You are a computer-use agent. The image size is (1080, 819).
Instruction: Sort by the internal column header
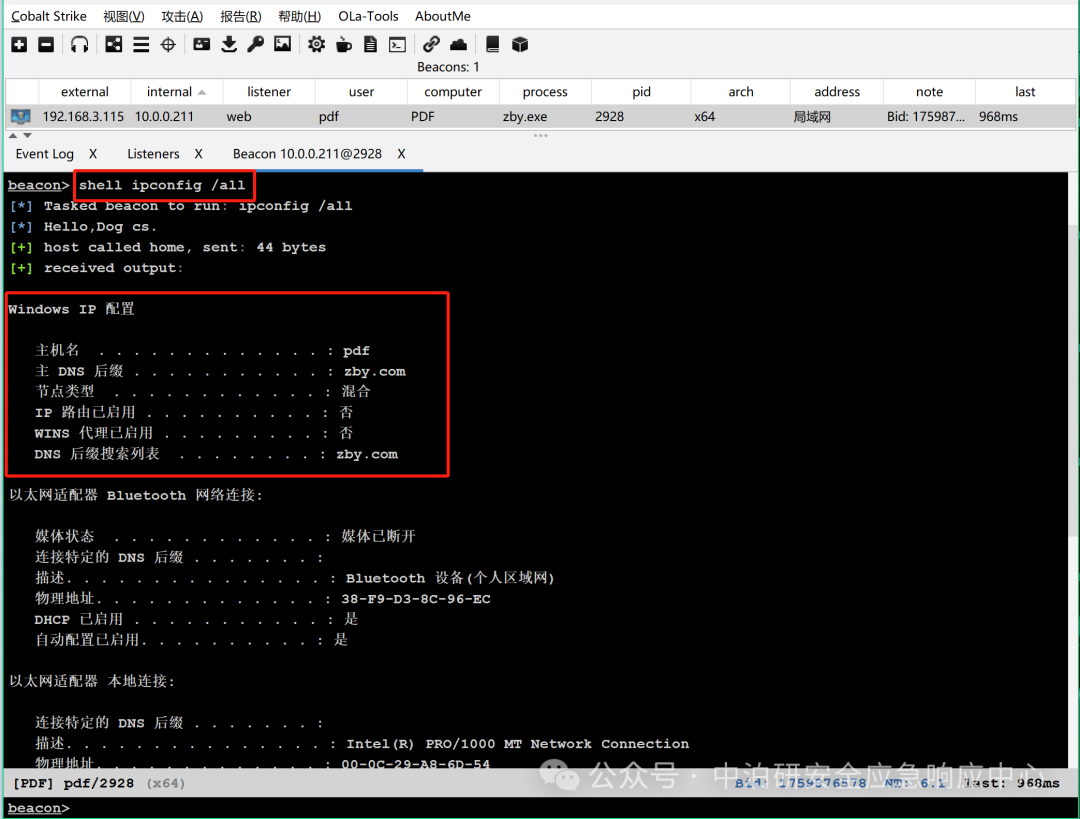pyautogui.click(x=176, y=92)
